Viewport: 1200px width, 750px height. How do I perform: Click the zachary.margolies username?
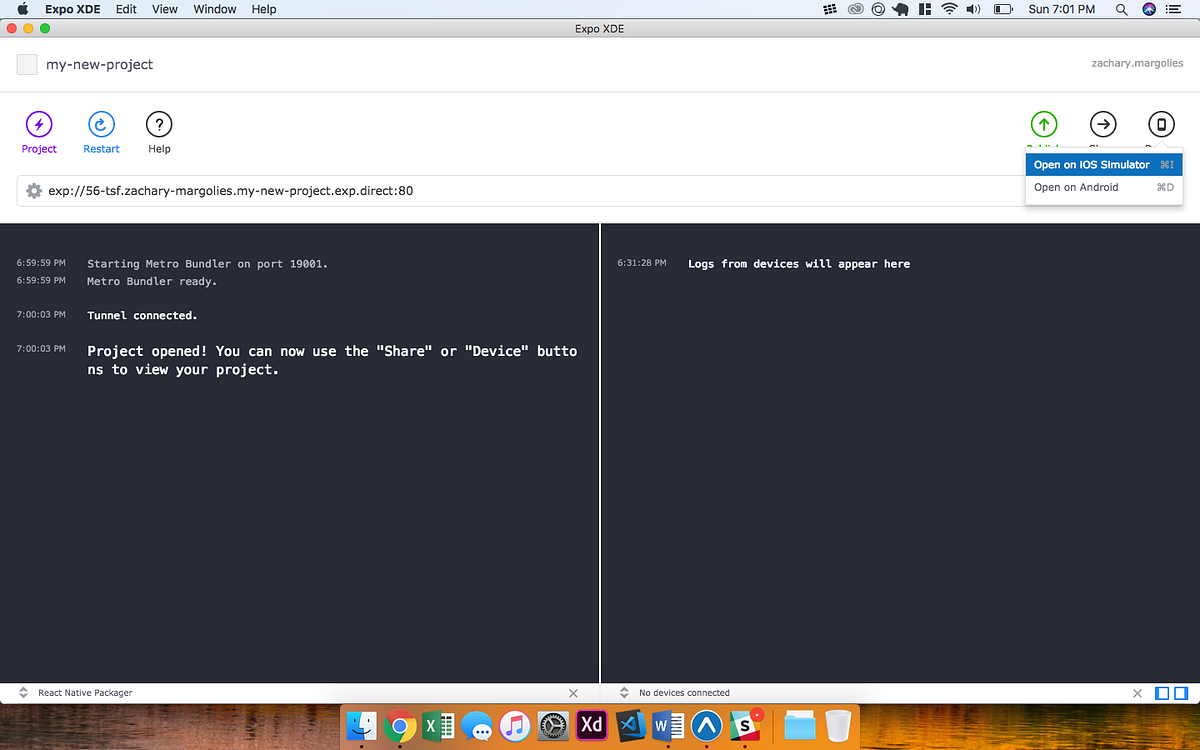coord(1137,63)
